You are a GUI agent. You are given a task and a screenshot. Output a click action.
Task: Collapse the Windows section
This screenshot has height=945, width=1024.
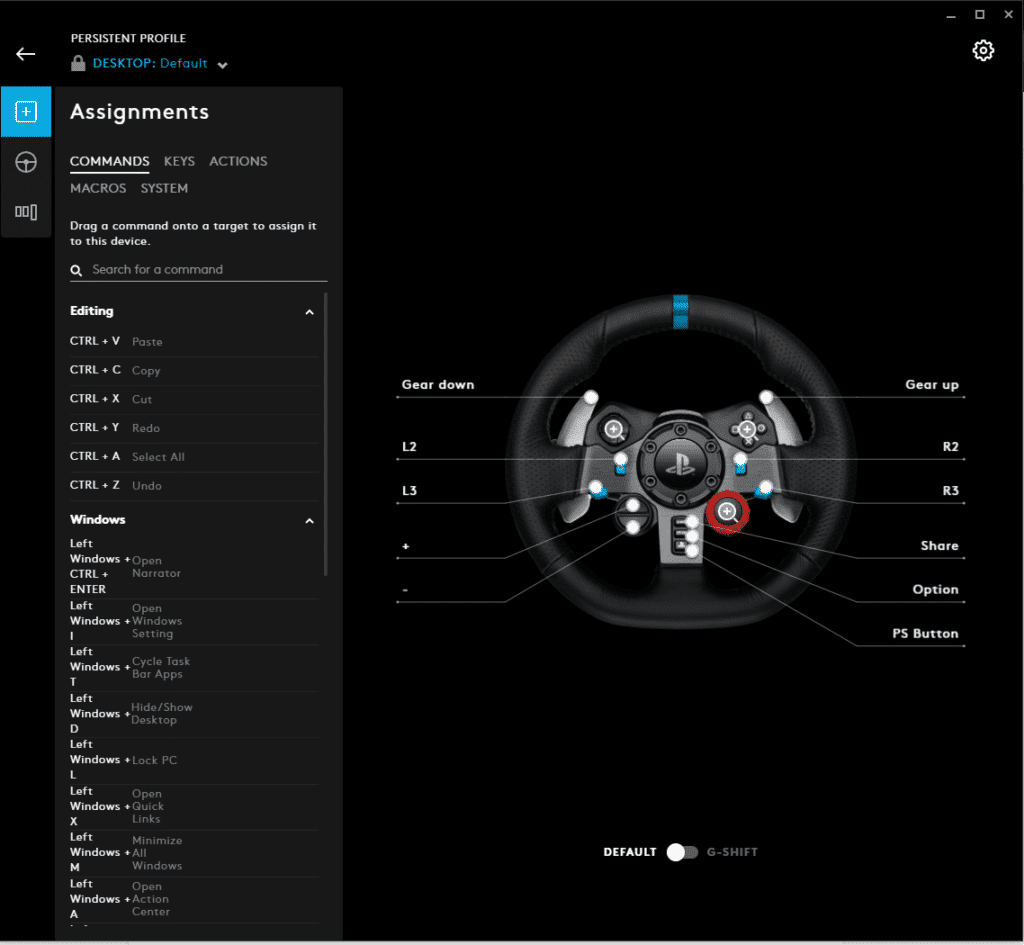(309, 521)
